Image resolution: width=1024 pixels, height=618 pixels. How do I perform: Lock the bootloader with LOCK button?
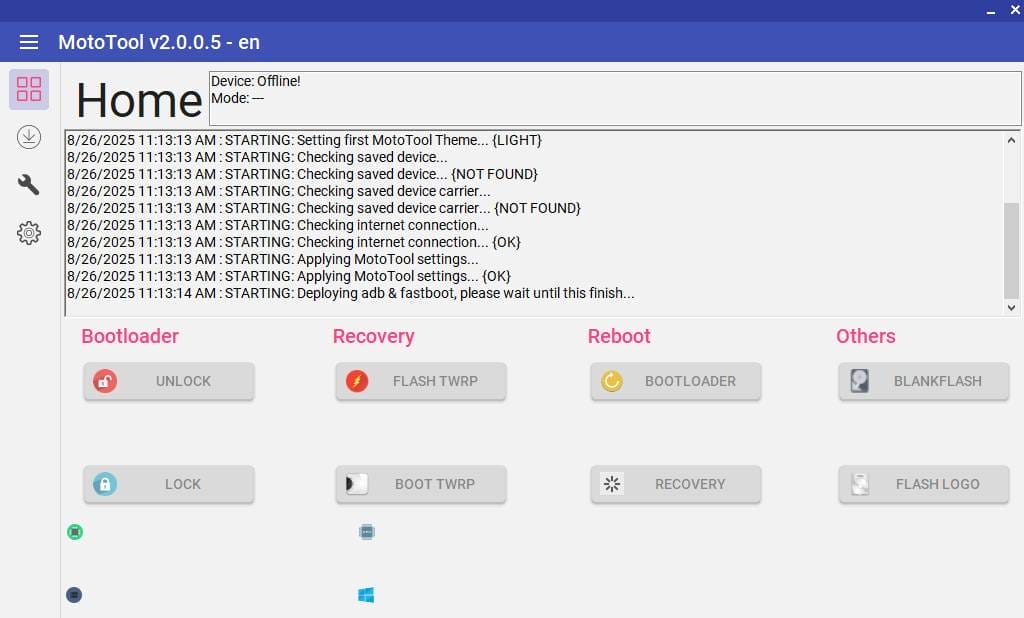point(168,484)
